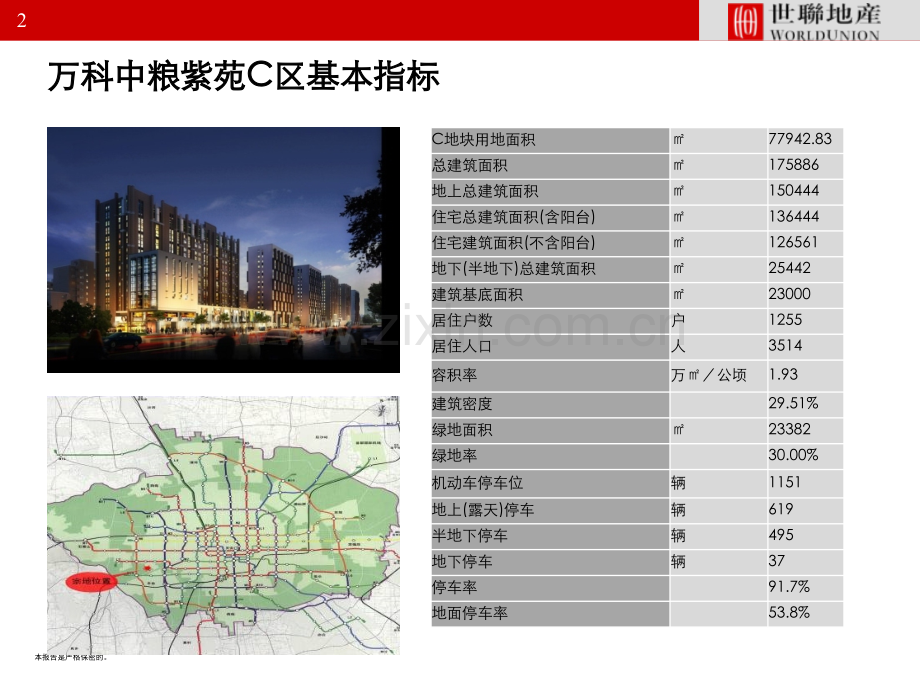920x690 pixels.
Task: Click the confidentiality footnote below the map
Action: 70,658
